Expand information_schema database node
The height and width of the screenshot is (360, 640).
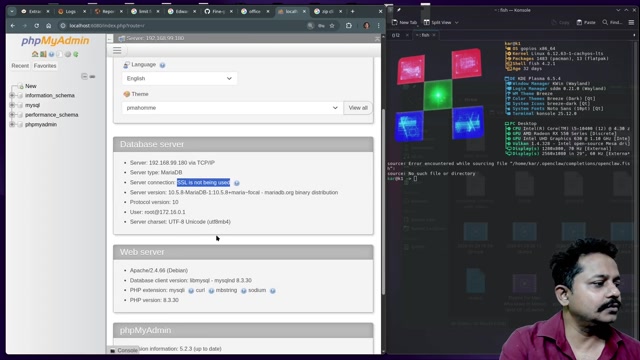[x=12, y=95]
